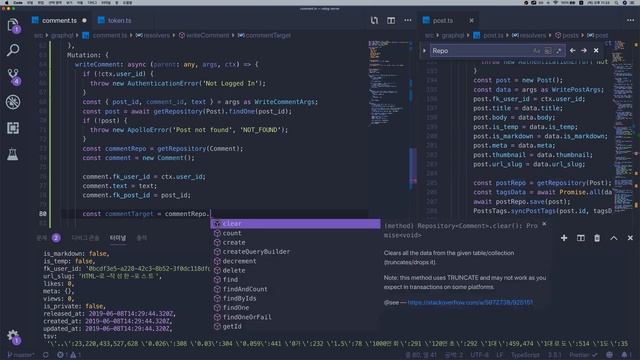Screen dimensions: 640x360
Task: Select 'findAndCount' suggestion
Action: [x=296, y=289]
